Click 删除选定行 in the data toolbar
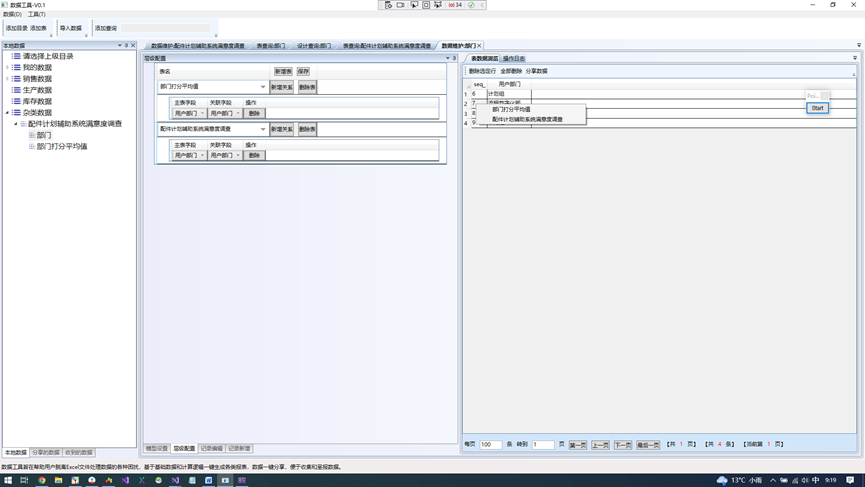This screenshot has height=487, width=865. point(482,71)
